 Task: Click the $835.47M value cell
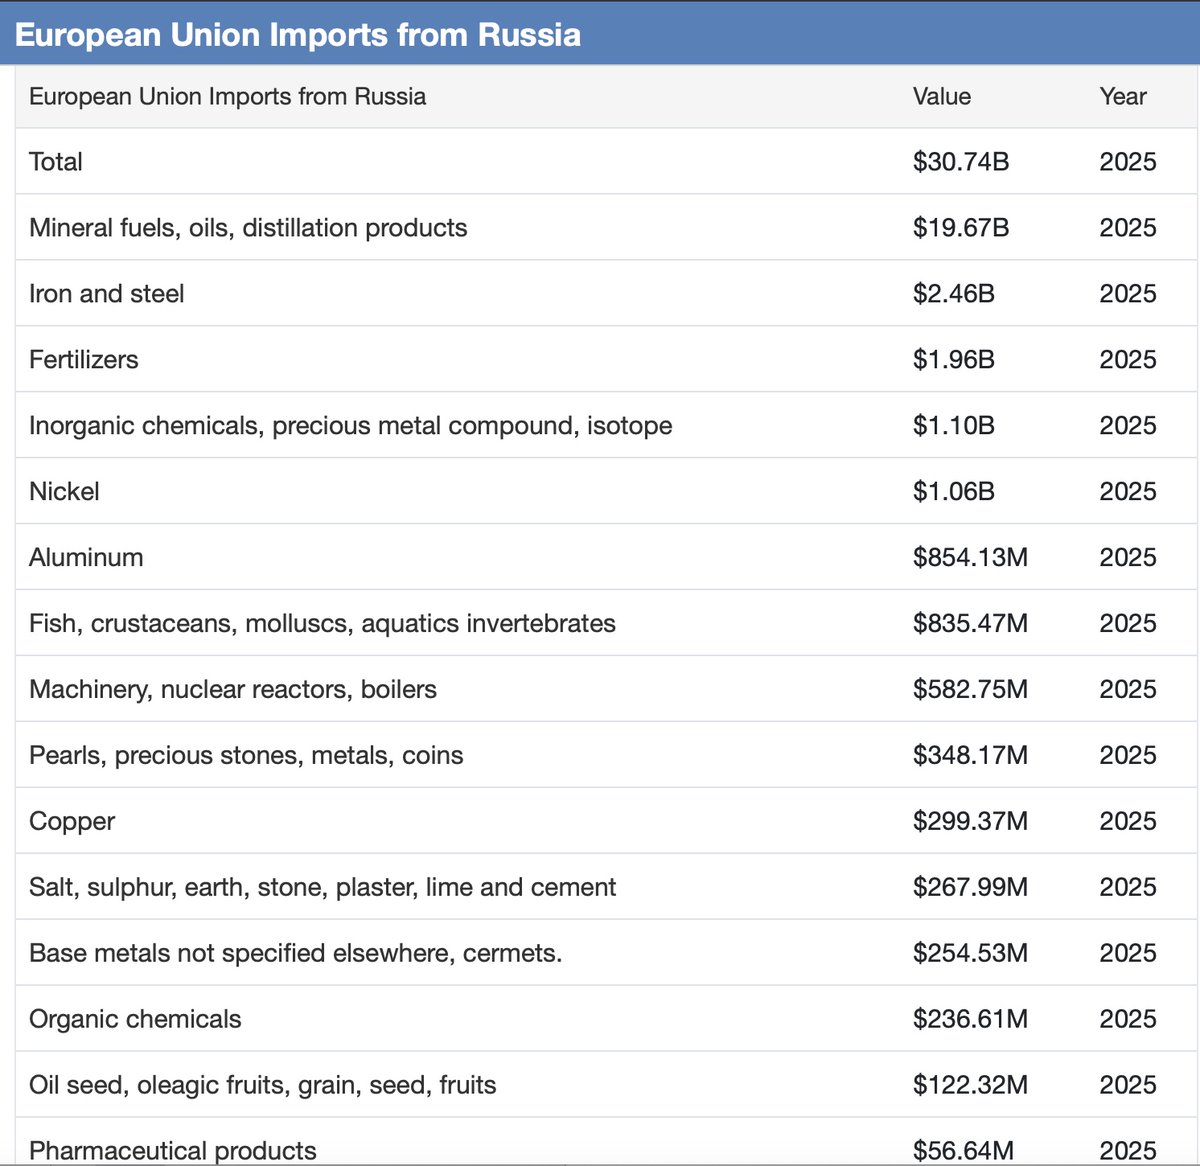[x=970, y=624]
